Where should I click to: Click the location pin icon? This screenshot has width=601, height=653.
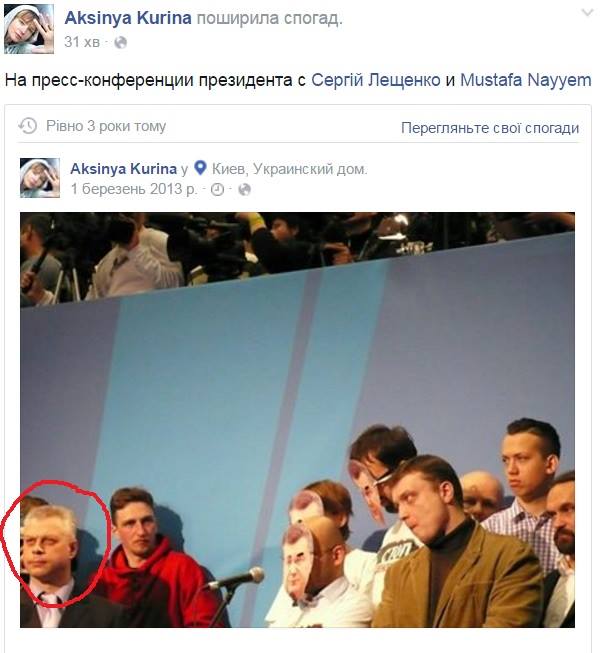click(200, 168)
